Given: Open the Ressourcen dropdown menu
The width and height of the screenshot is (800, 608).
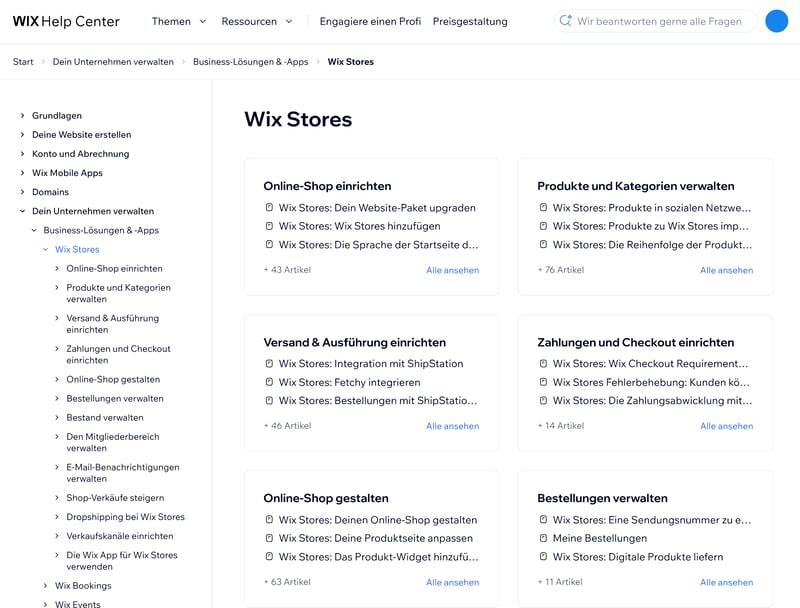Looking at the screenshot, I should point(257,21).
